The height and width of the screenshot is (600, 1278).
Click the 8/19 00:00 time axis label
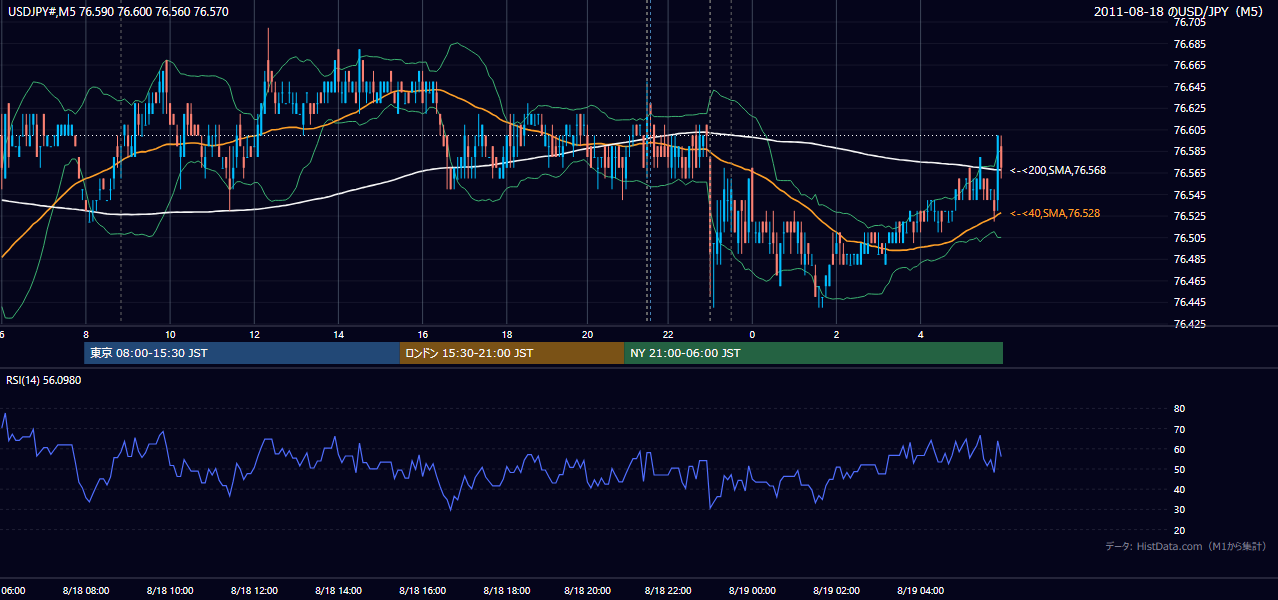coord(753,591)
